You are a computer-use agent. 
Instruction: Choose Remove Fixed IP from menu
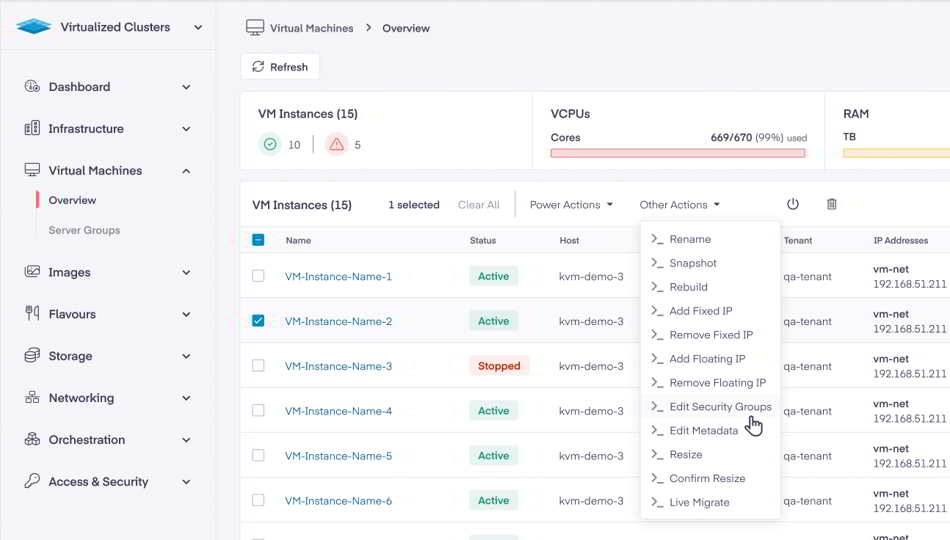pos(710,335)
